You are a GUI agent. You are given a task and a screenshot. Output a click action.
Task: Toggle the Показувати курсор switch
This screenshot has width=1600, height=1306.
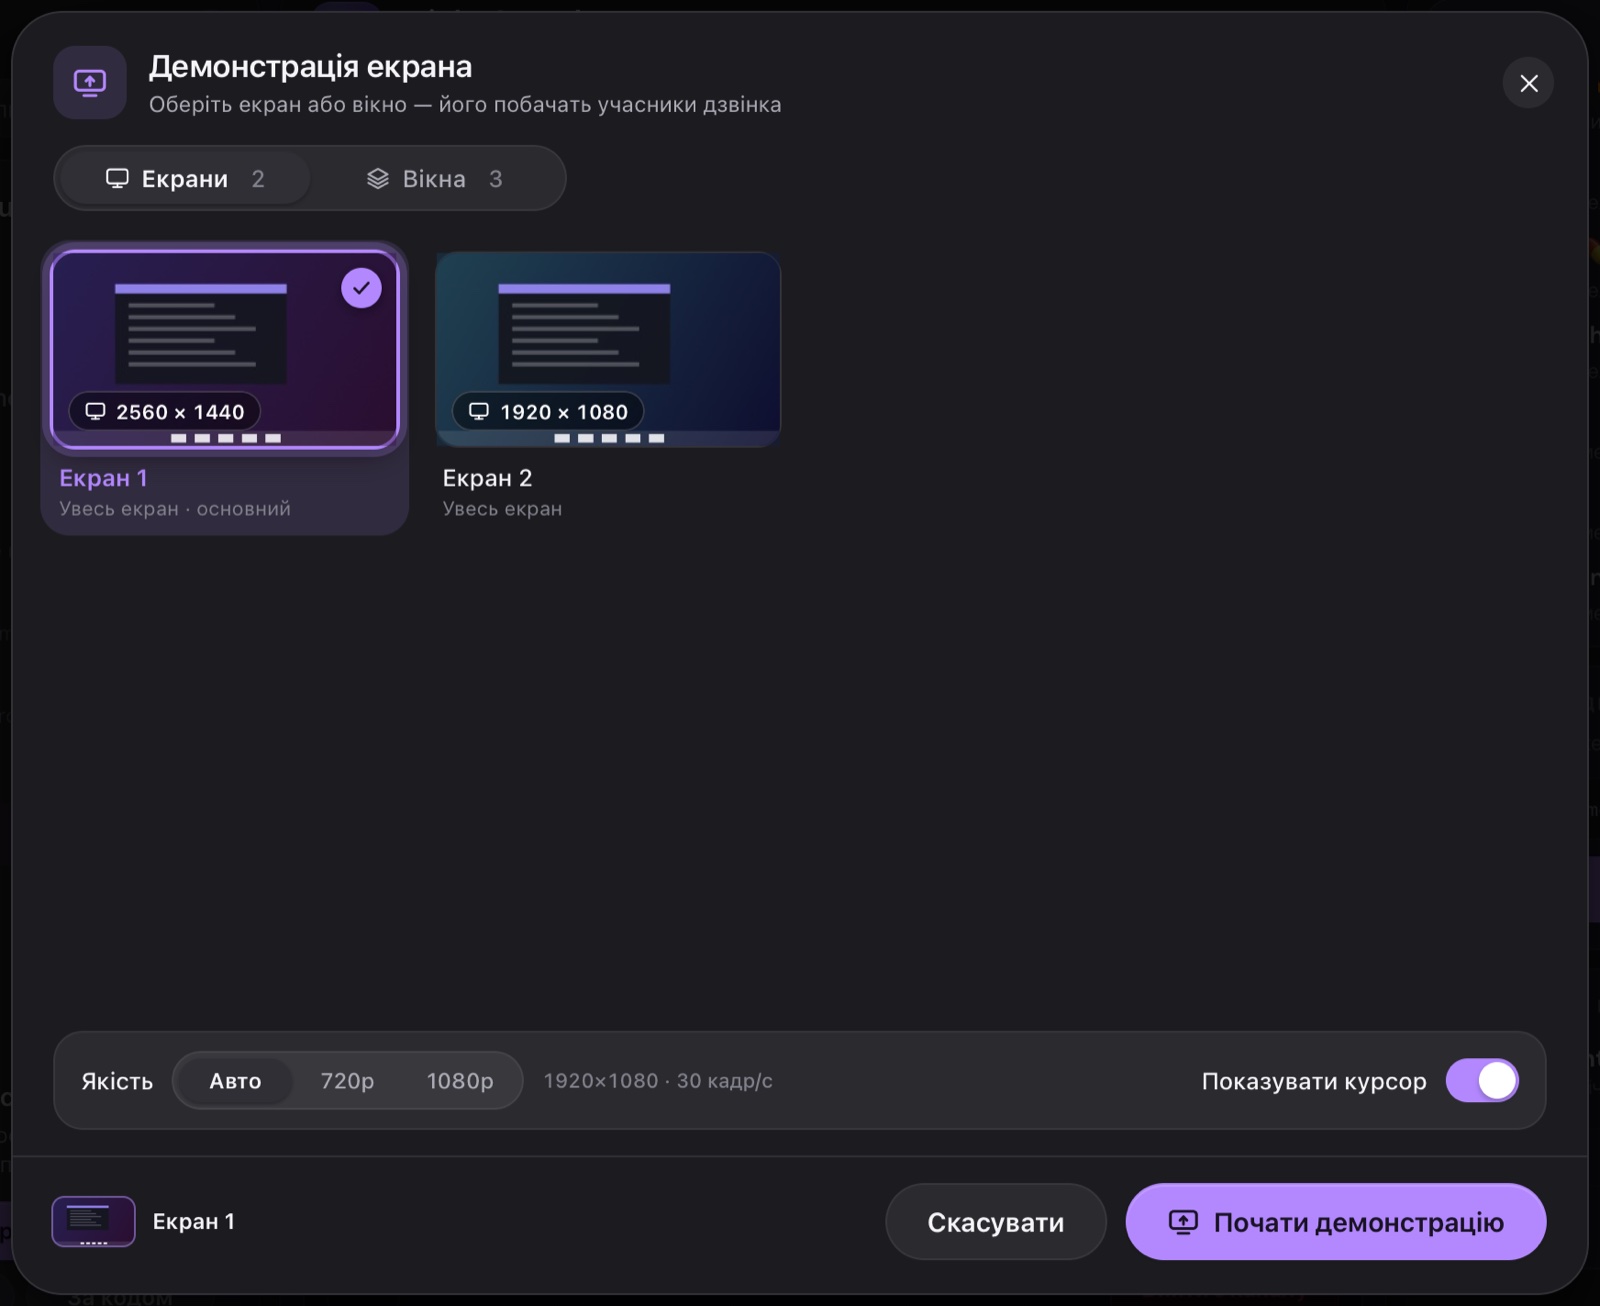(x=1482, y=1081)
